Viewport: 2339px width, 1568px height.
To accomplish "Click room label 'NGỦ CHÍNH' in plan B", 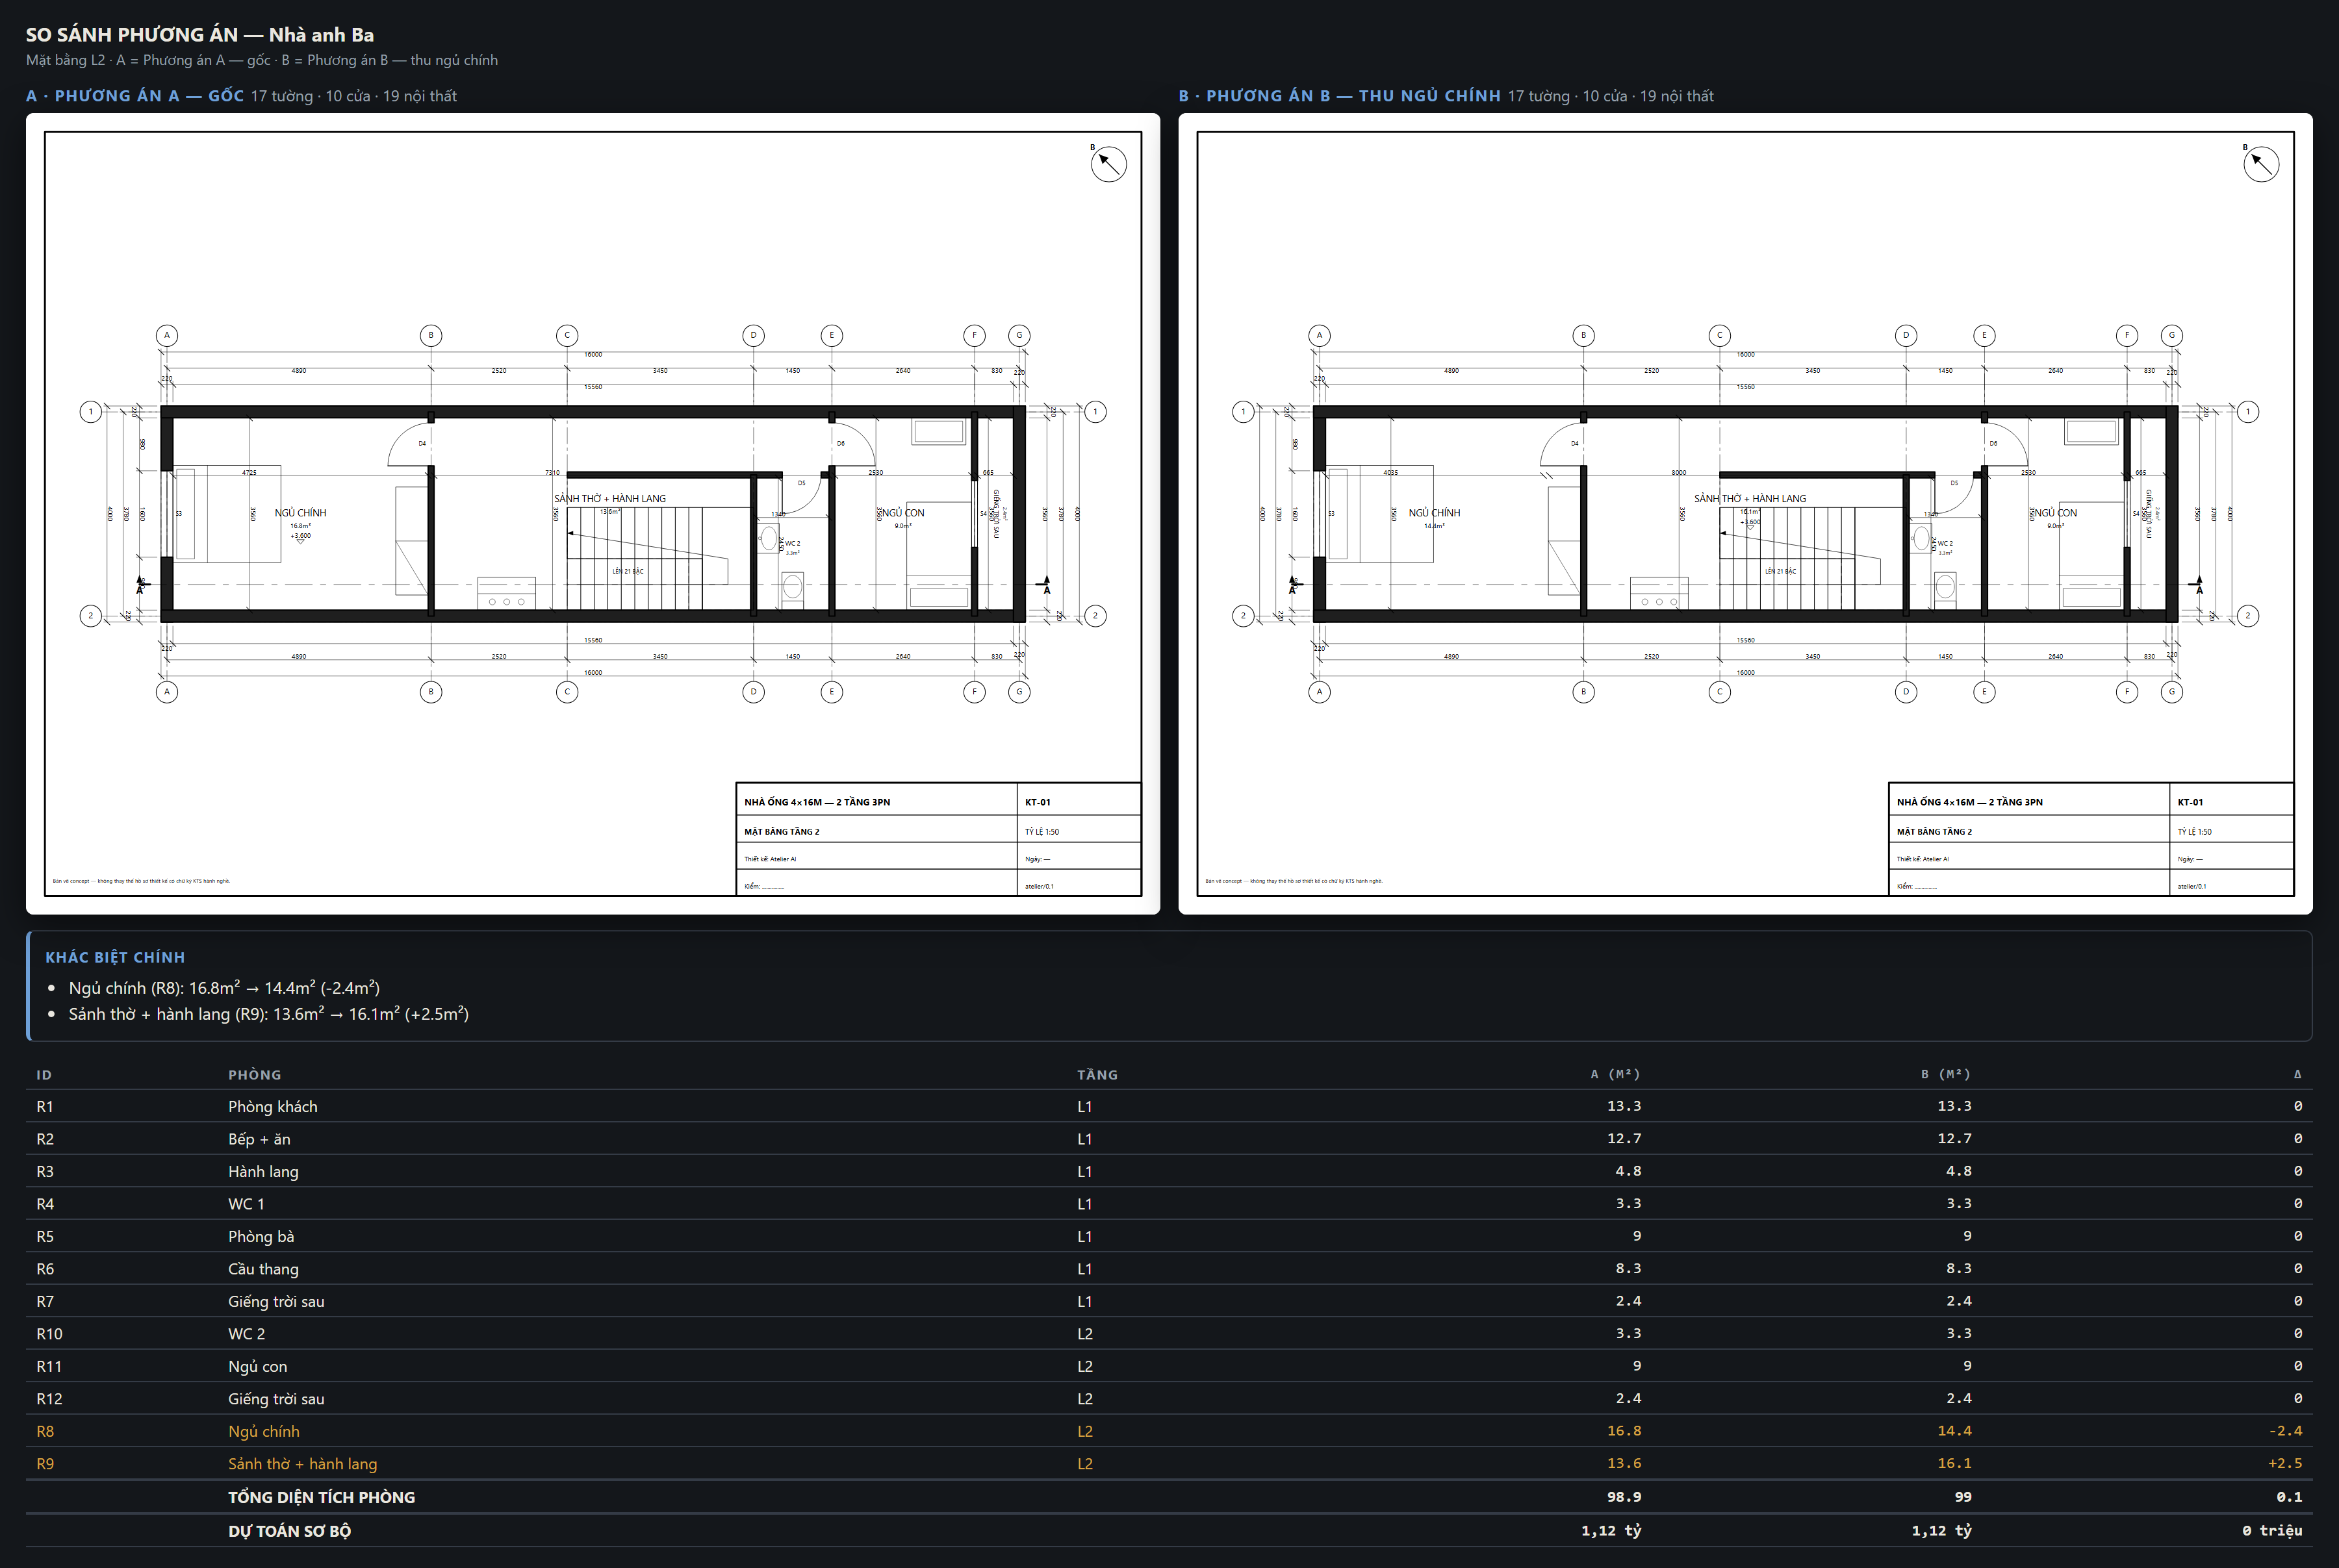I will tap(1434, 513).
